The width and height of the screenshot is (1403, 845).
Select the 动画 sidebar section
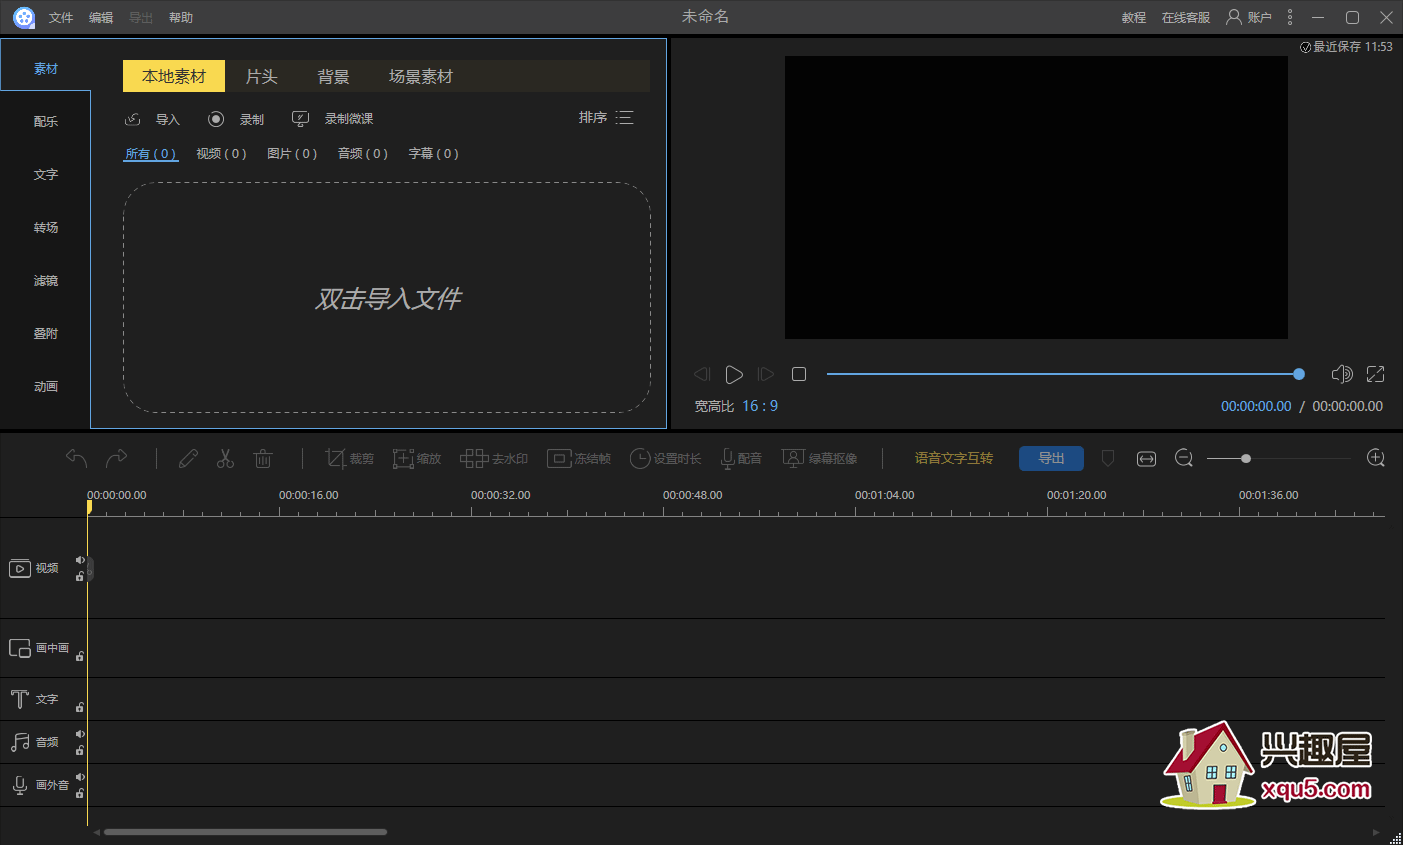coord(46,386)
